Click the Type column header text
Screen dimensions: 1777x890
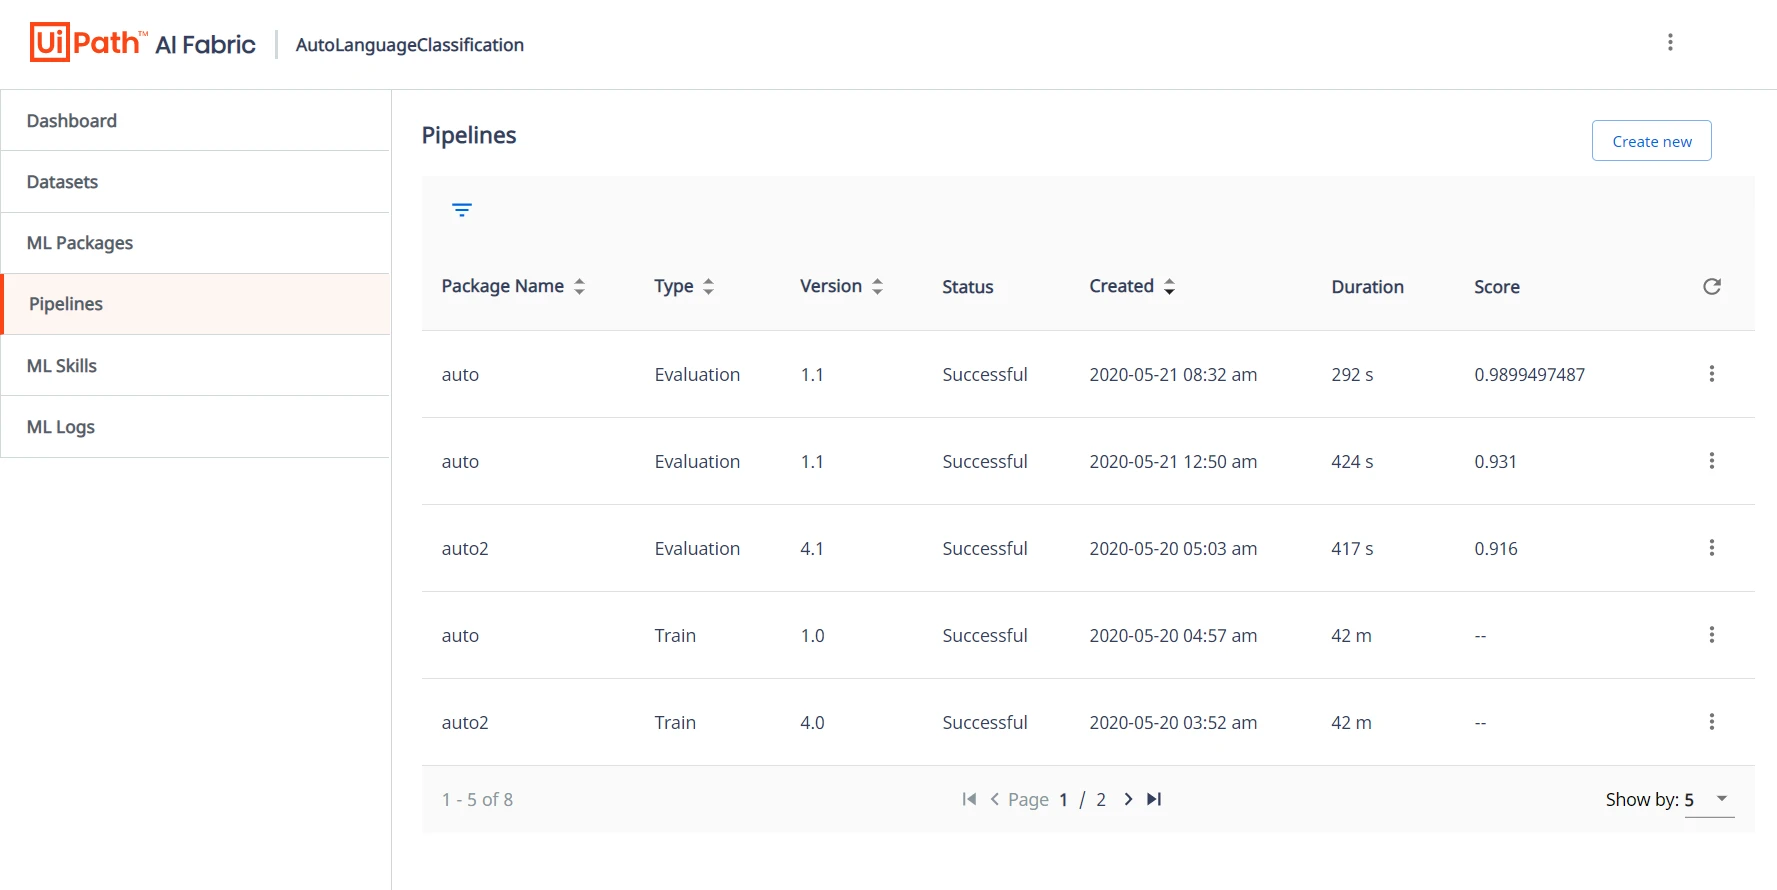click(x=674, y=287)
